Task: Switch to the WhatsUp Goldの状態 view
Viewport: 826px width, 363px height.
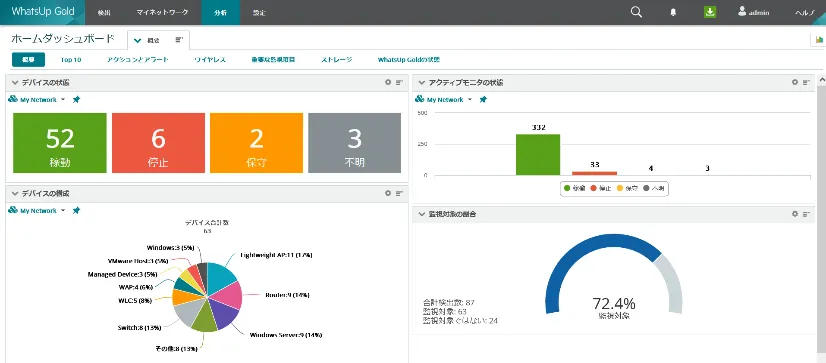Action: [x=409, y=60]
